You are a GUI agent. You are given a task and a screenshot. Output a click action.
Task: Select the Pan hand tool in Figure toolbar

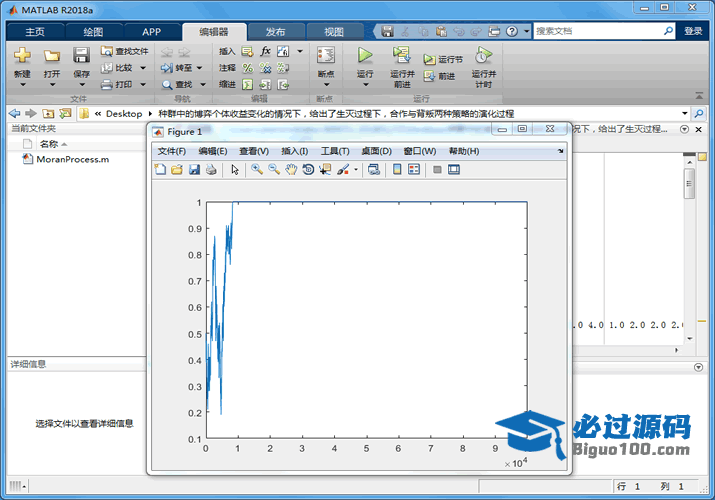click(x=291, y=170)
